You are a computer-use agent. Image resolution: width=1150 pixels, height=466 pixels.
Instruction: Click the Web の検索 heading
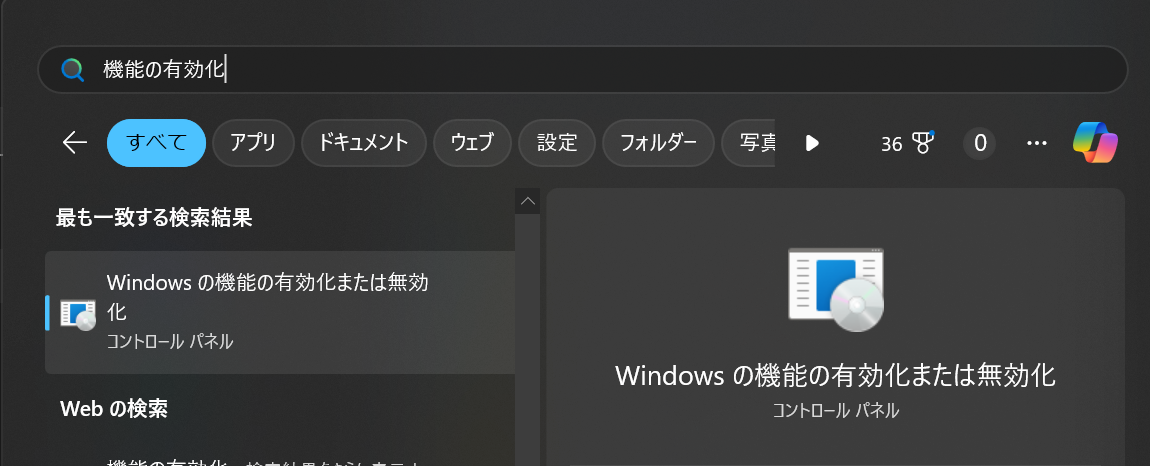pyautogui.click(x=114, y=409)
